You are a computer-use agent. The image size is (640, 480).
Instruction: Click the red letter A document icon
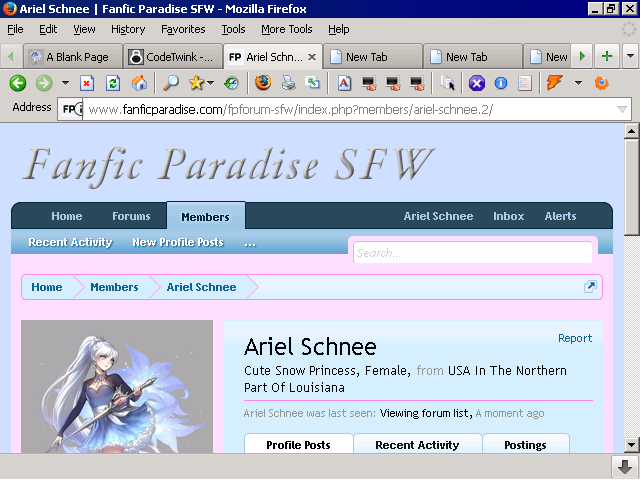(344, 83)
